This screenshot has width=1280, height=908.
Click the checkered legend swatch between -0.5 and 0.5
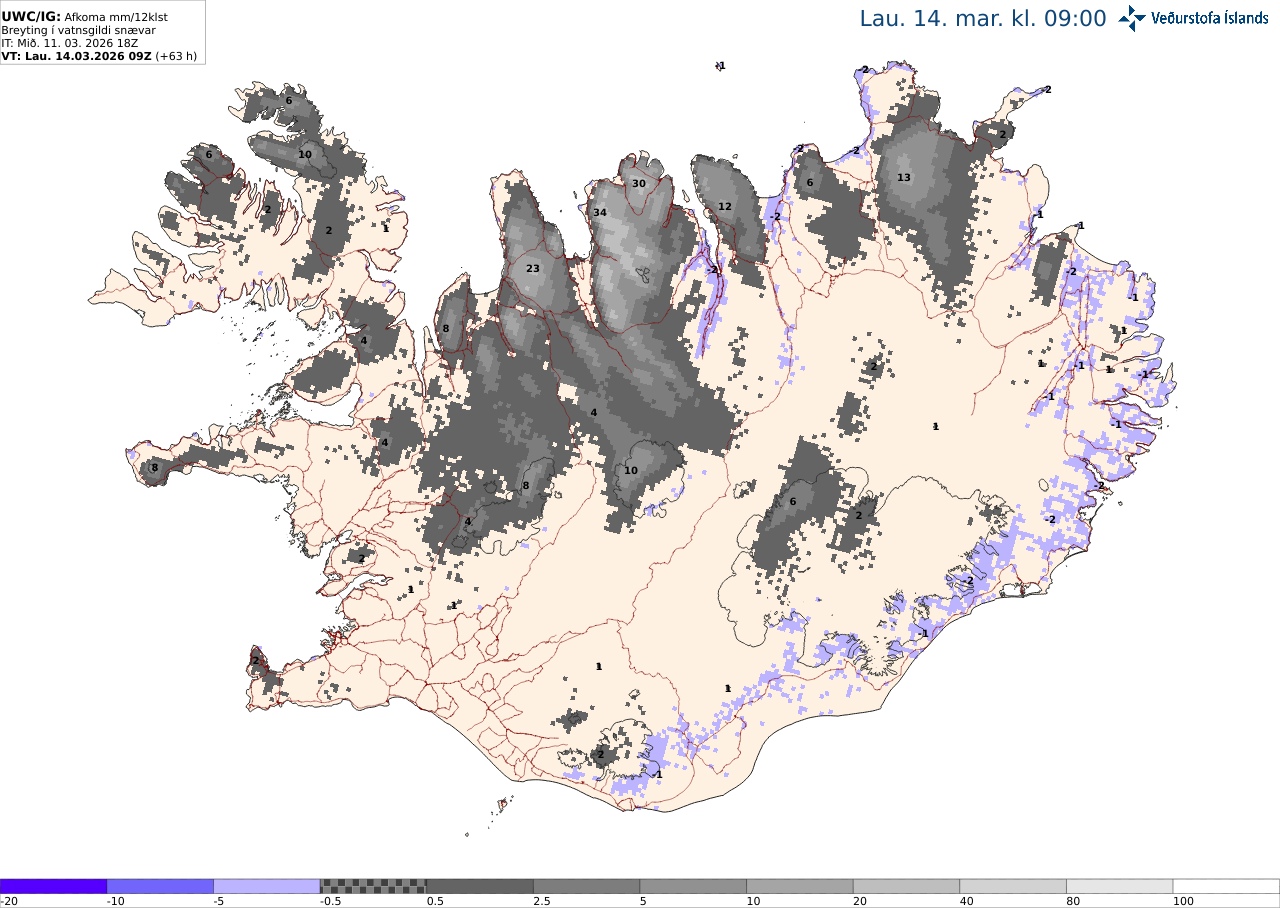(373, 886)
